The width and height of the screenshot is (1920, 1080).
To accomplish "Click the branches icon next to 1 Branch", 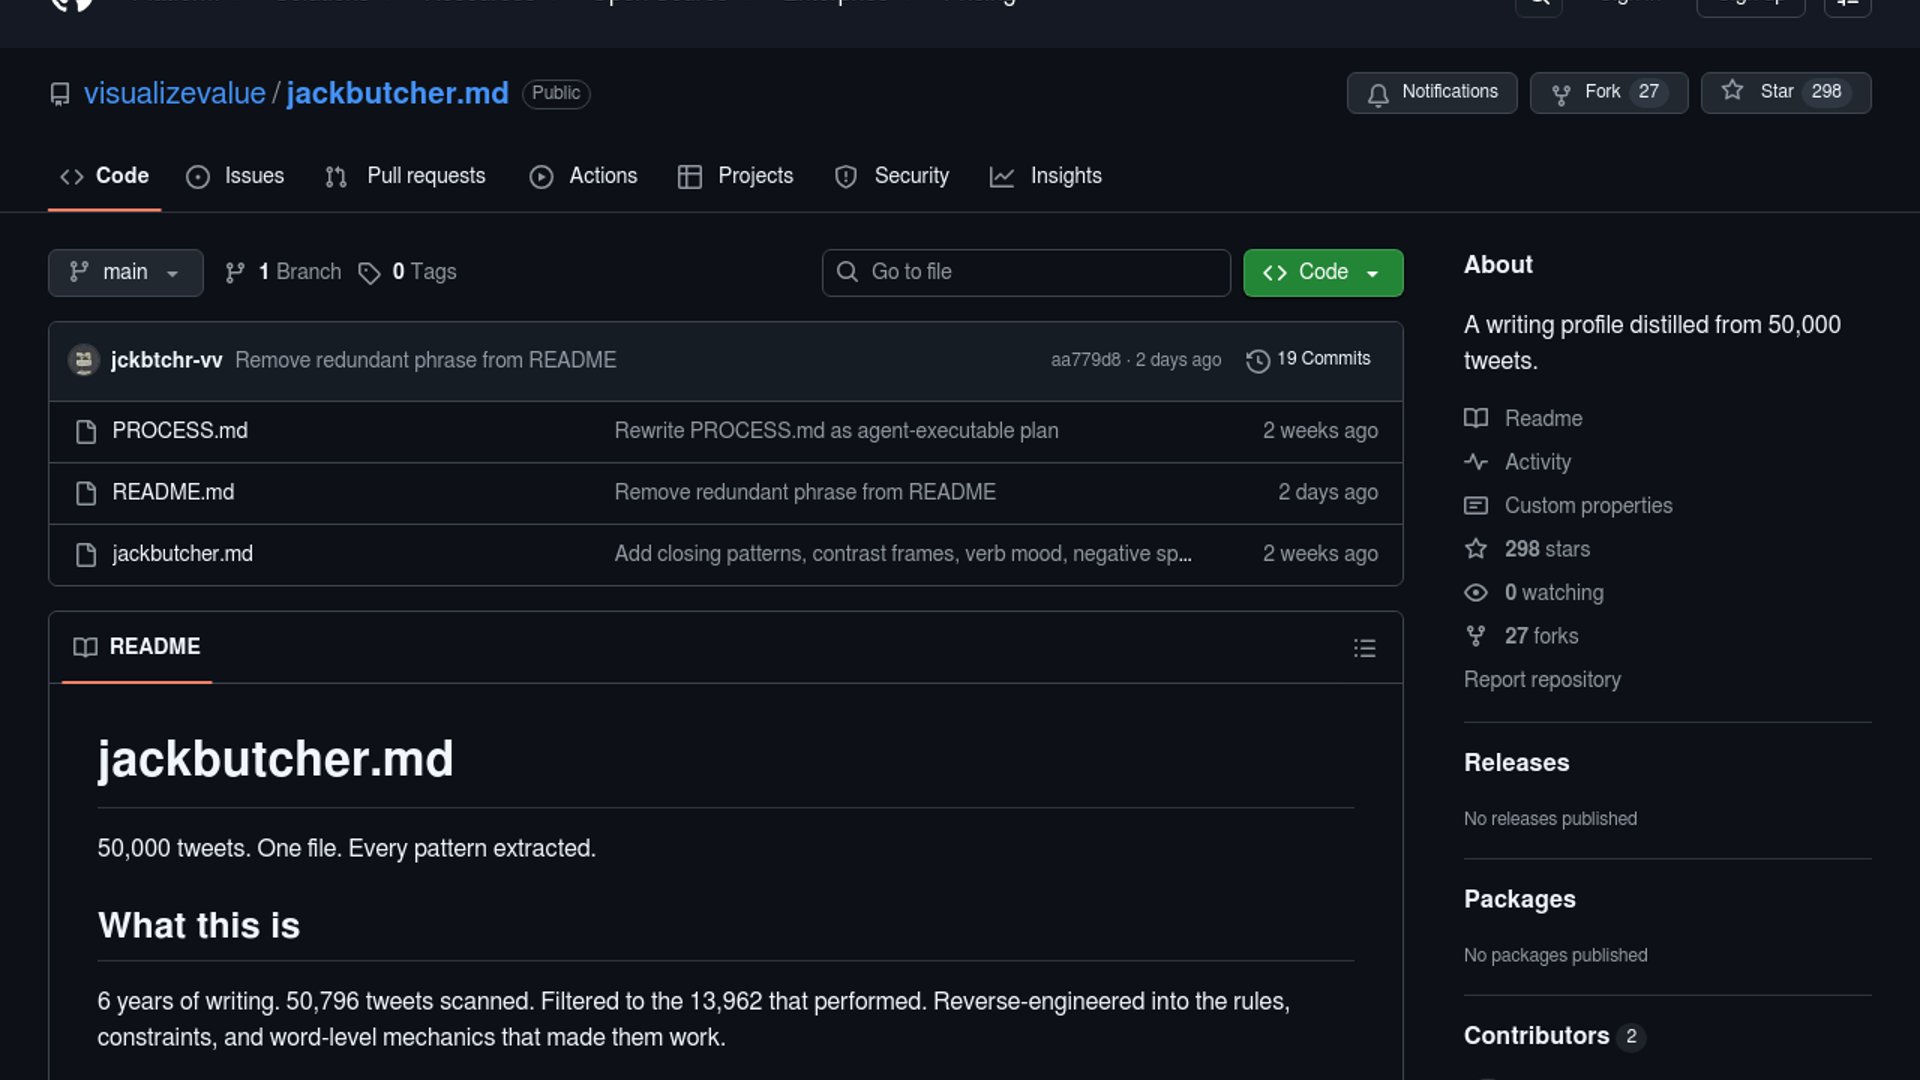I will click(x=235, y=273).
